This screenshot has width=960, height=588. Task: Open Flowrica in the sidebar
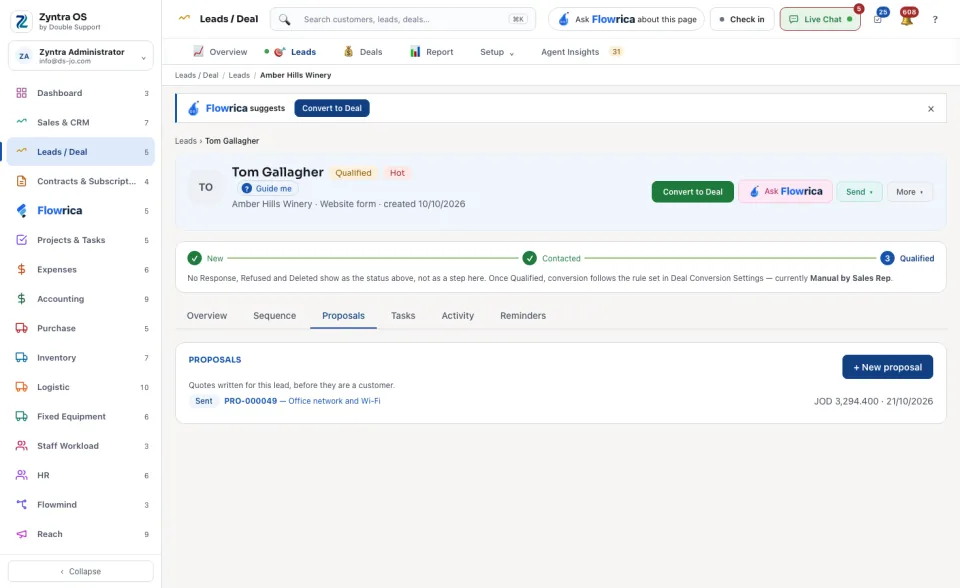click(81, 211)
